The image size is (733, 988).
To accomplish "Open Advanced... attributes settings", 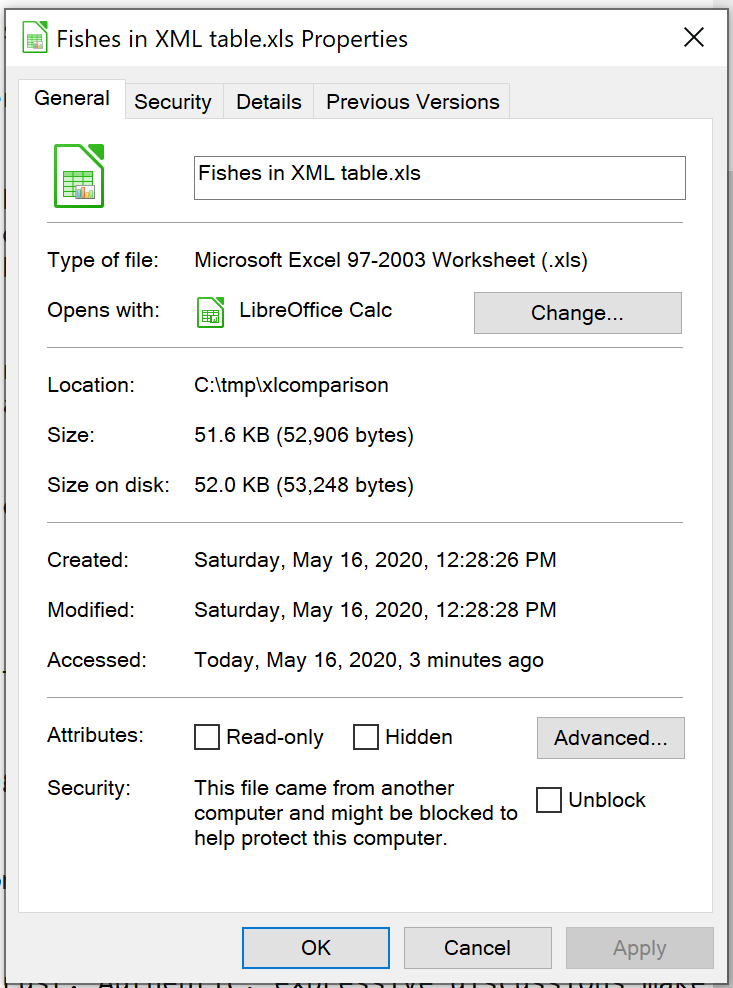I will (x=611, y=737).
